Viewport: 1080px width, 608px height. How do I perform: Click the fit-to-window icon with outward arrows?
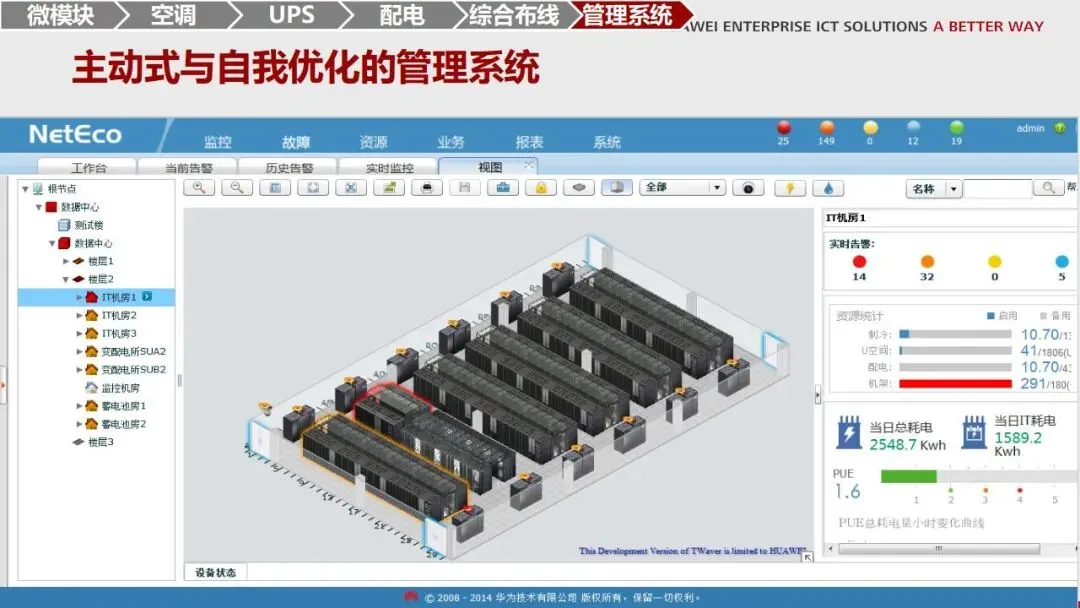click(313, 188)
